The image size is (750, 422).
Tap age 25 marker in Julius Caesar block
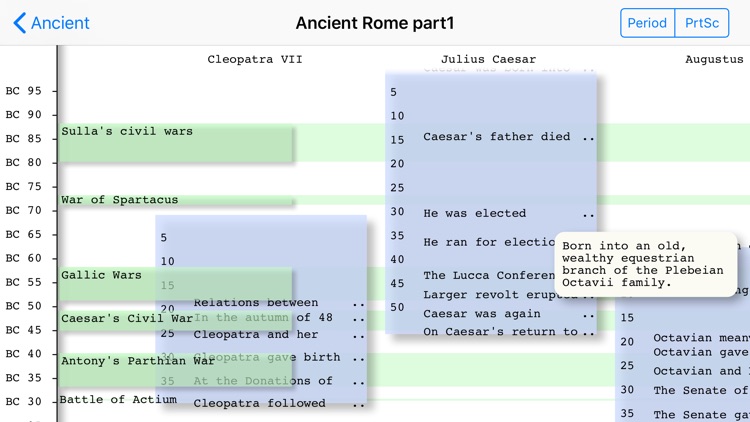tap(397, 188)
